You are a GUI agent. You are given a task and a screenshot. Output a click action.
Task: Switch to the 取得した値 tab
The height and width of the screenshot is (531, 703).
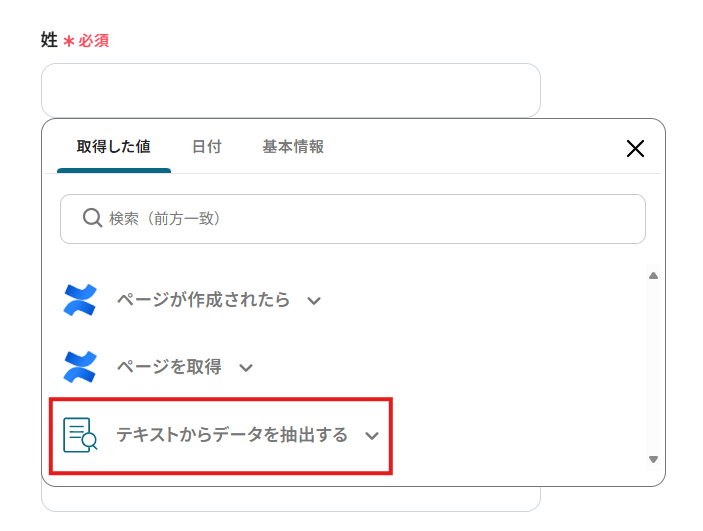(x=113, y=147)
